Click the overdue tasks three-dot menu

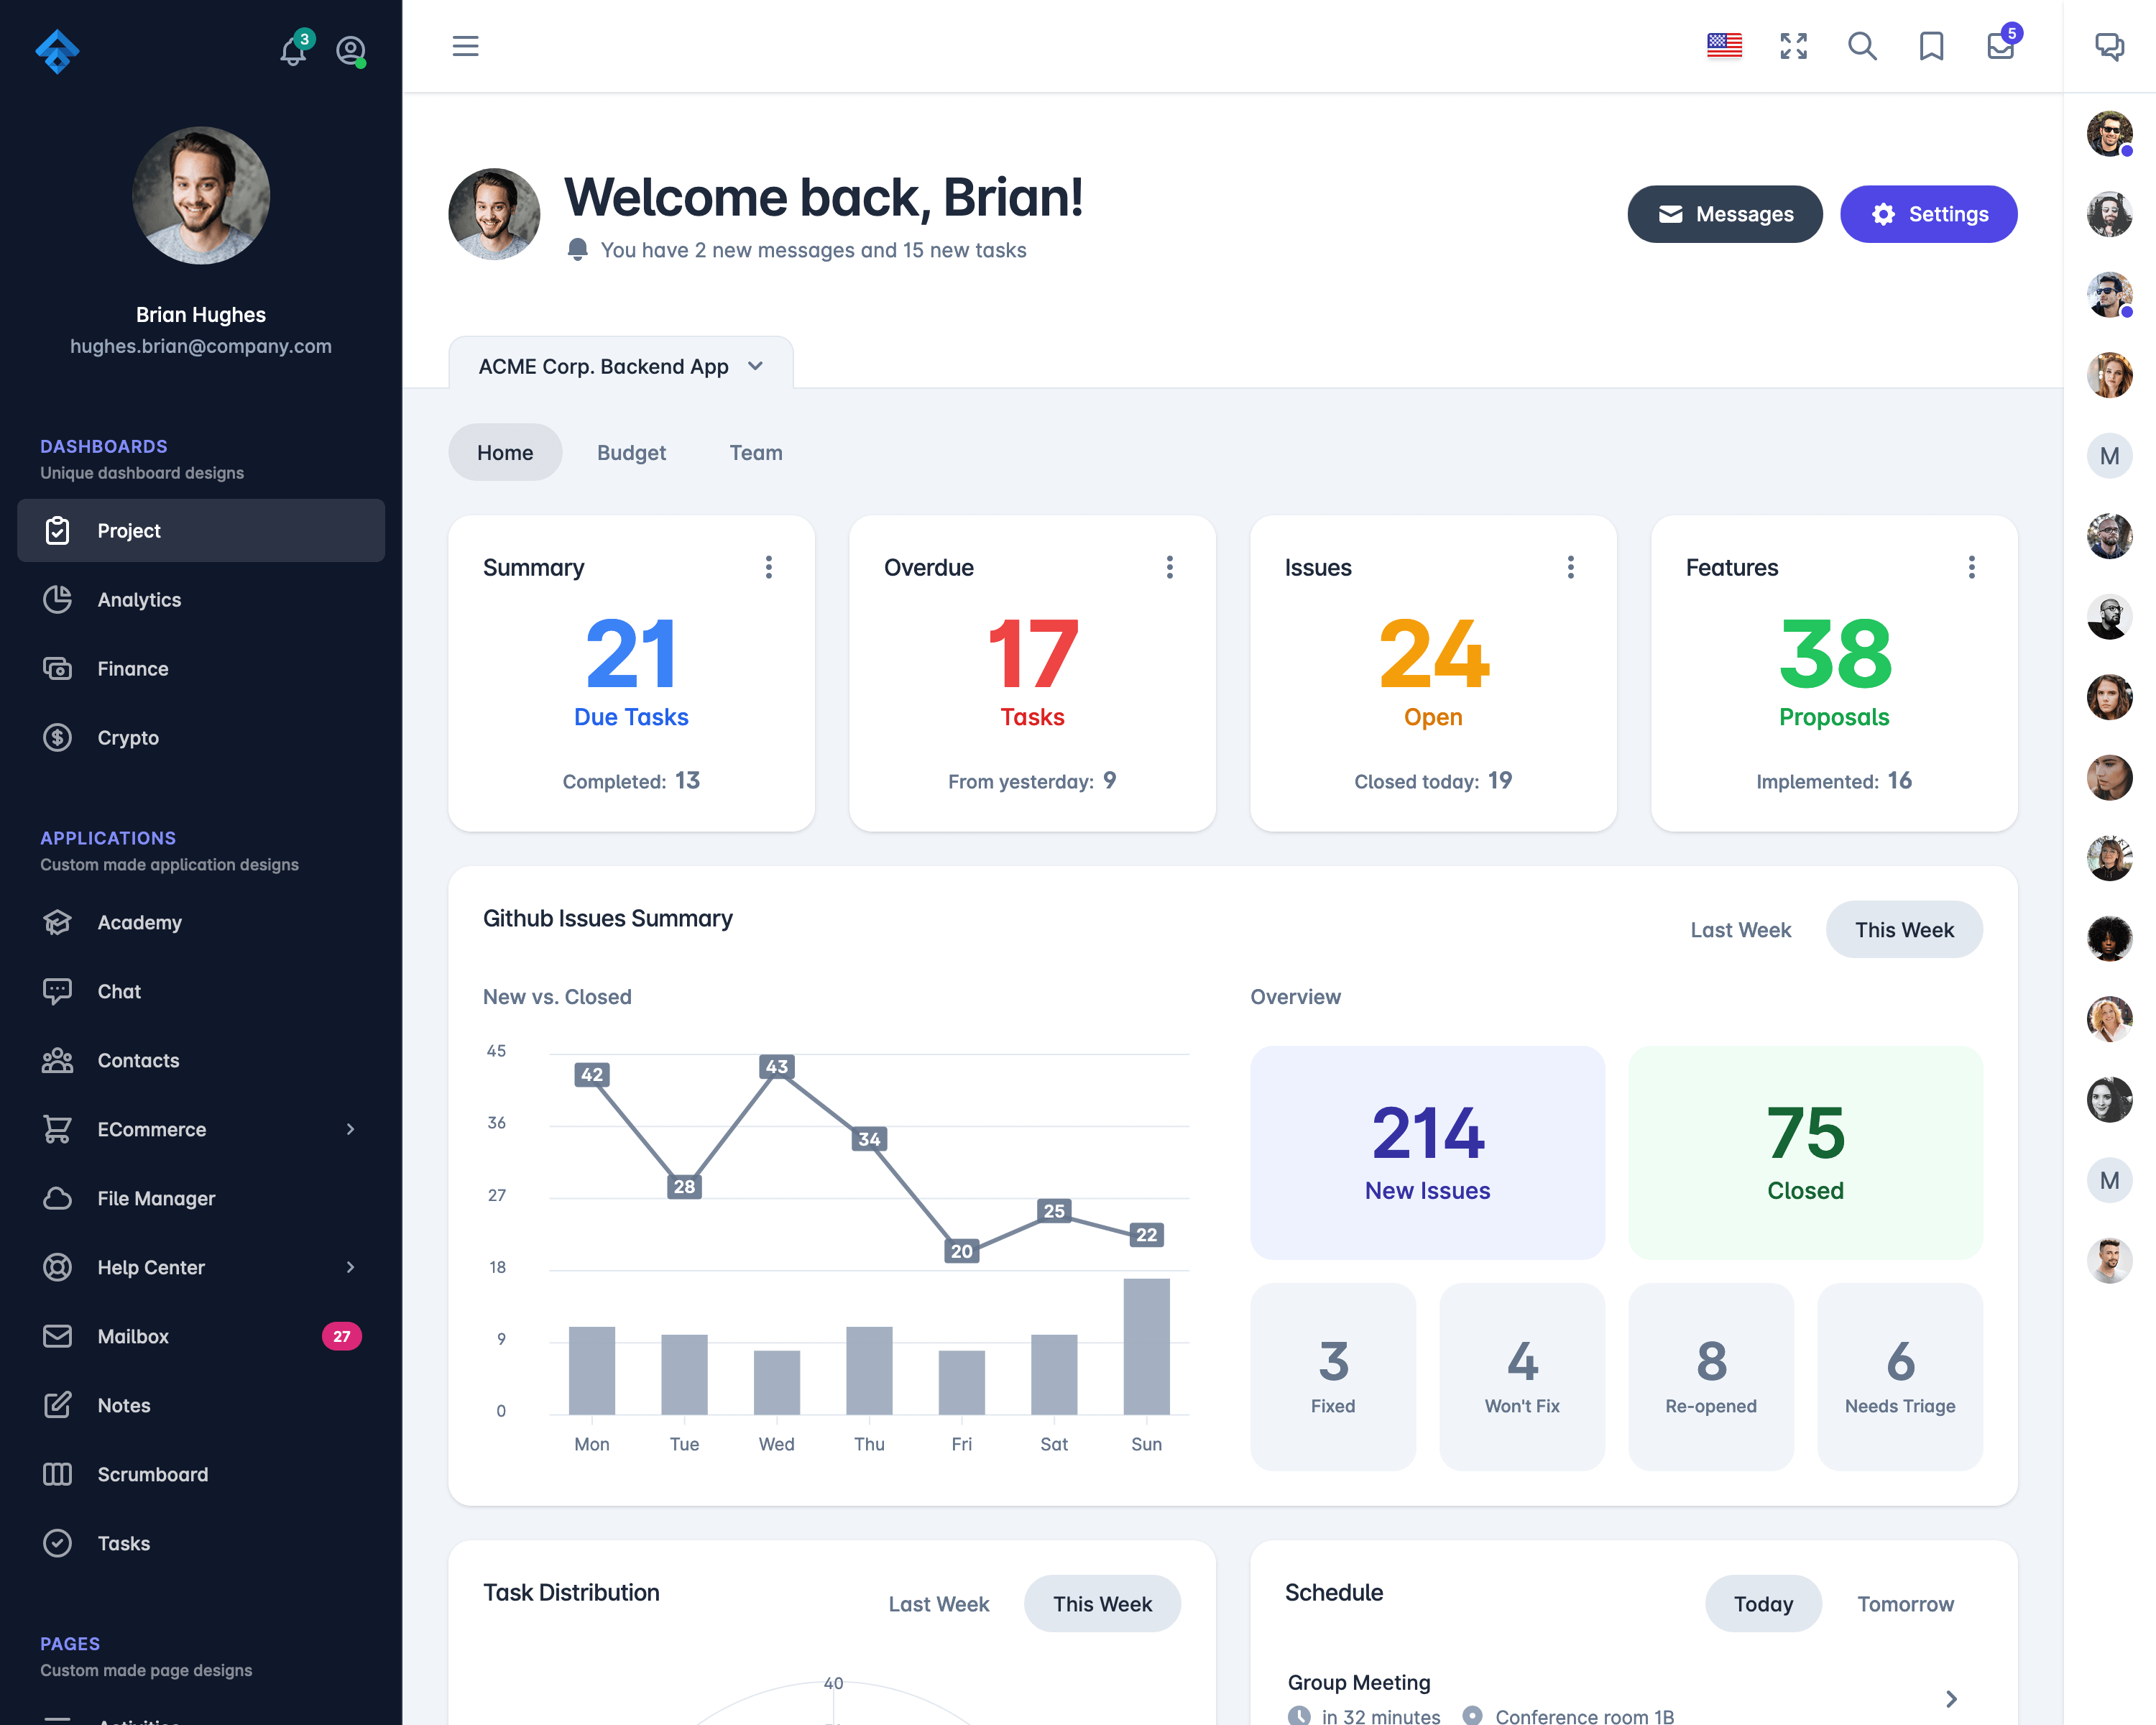coord(1169,567)
